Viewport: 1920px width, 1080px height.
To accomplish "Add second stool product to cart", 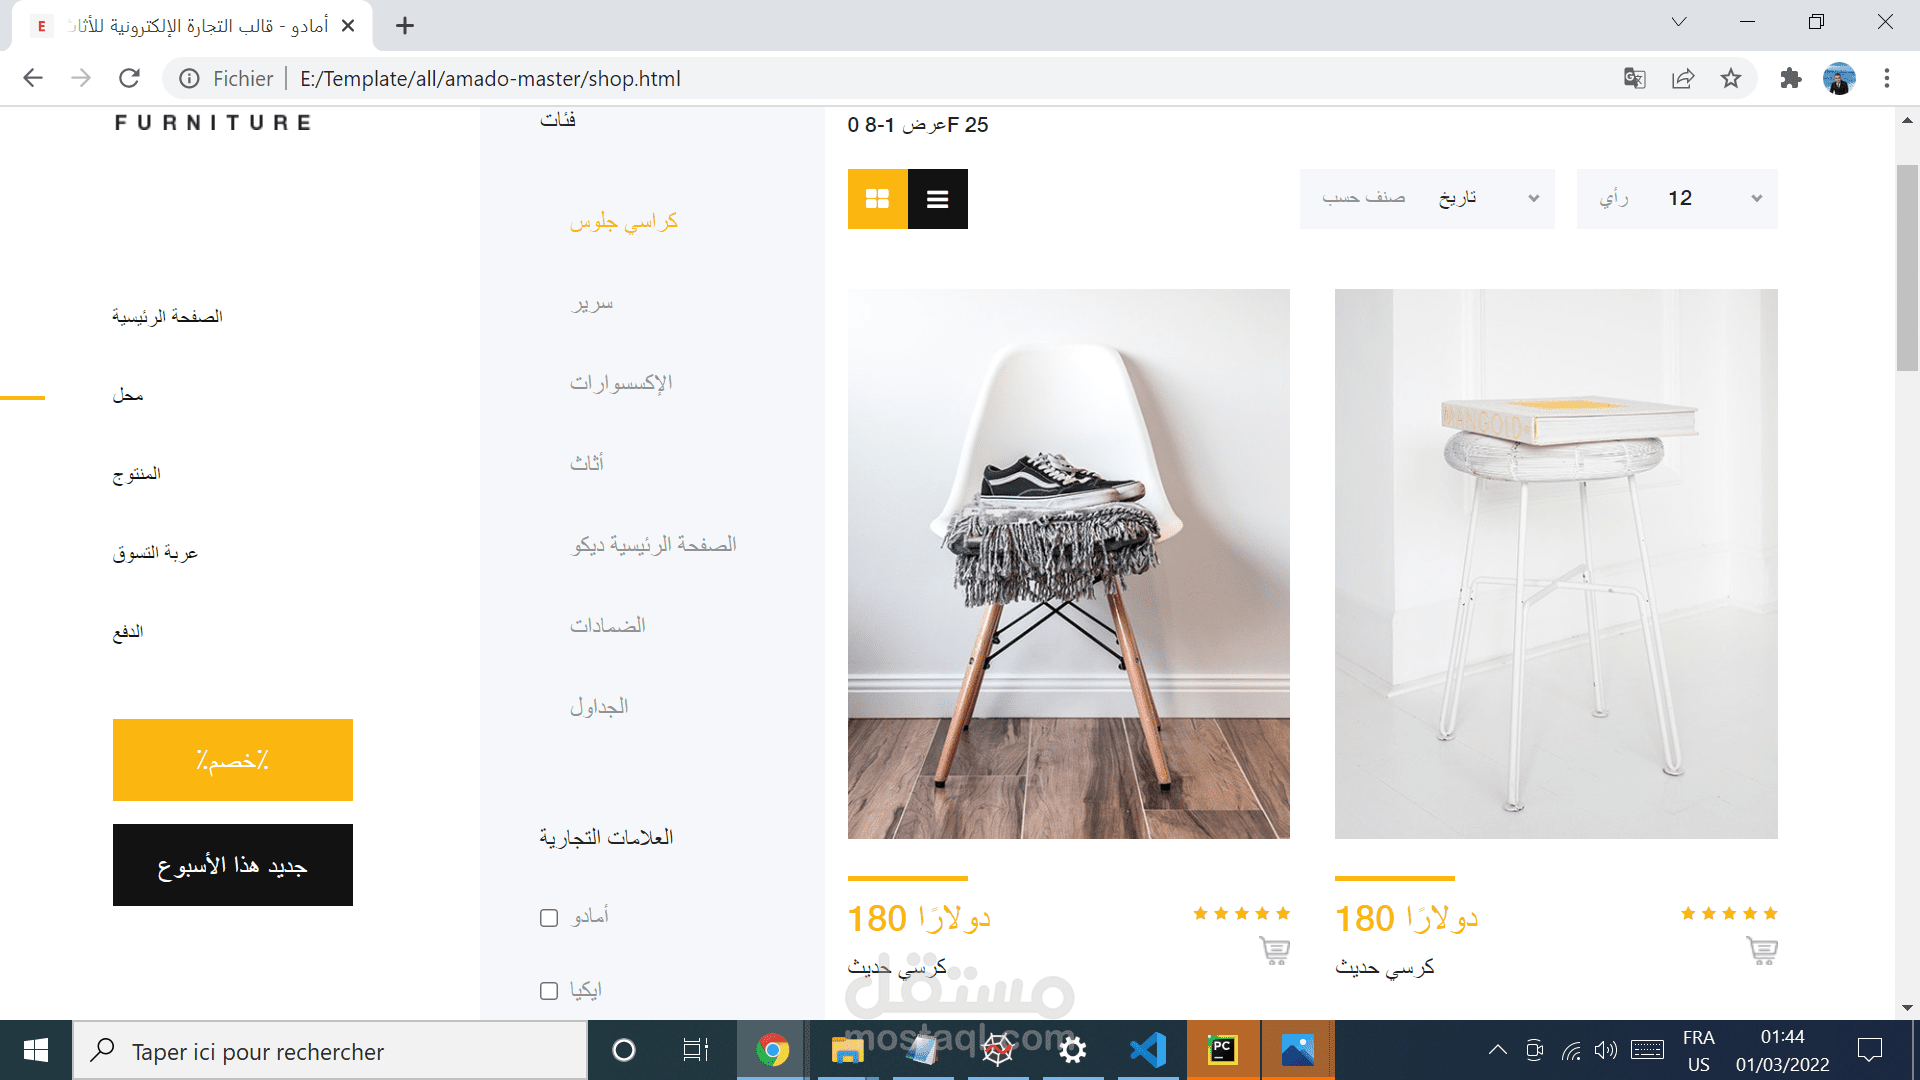I will point(1761,950).
